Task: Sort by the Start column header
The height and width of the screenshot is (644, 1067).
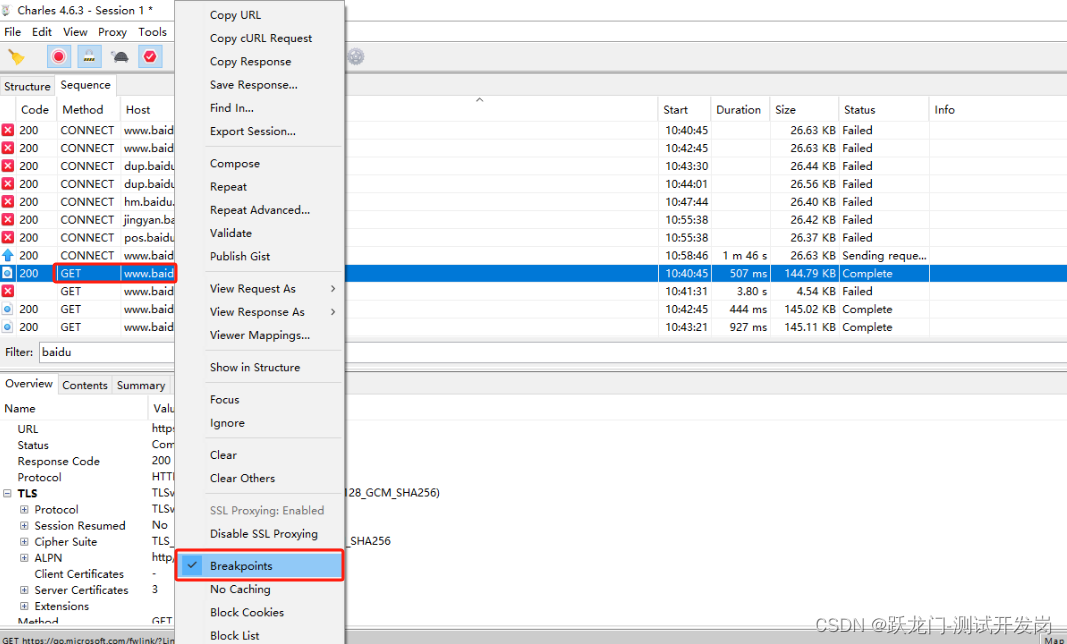Action: (684, 110)
